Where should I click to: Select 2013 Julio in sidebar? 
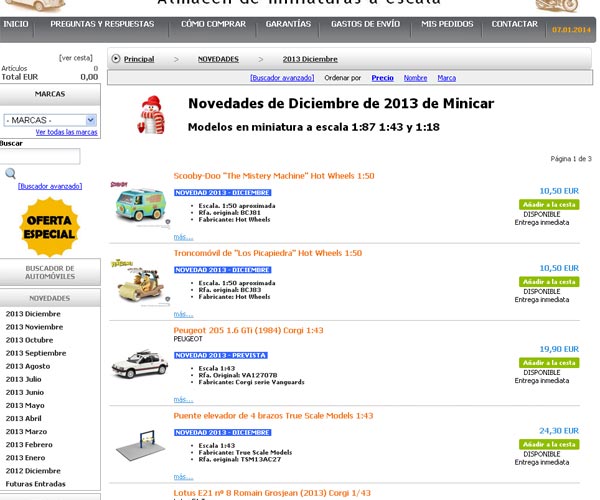23,379
